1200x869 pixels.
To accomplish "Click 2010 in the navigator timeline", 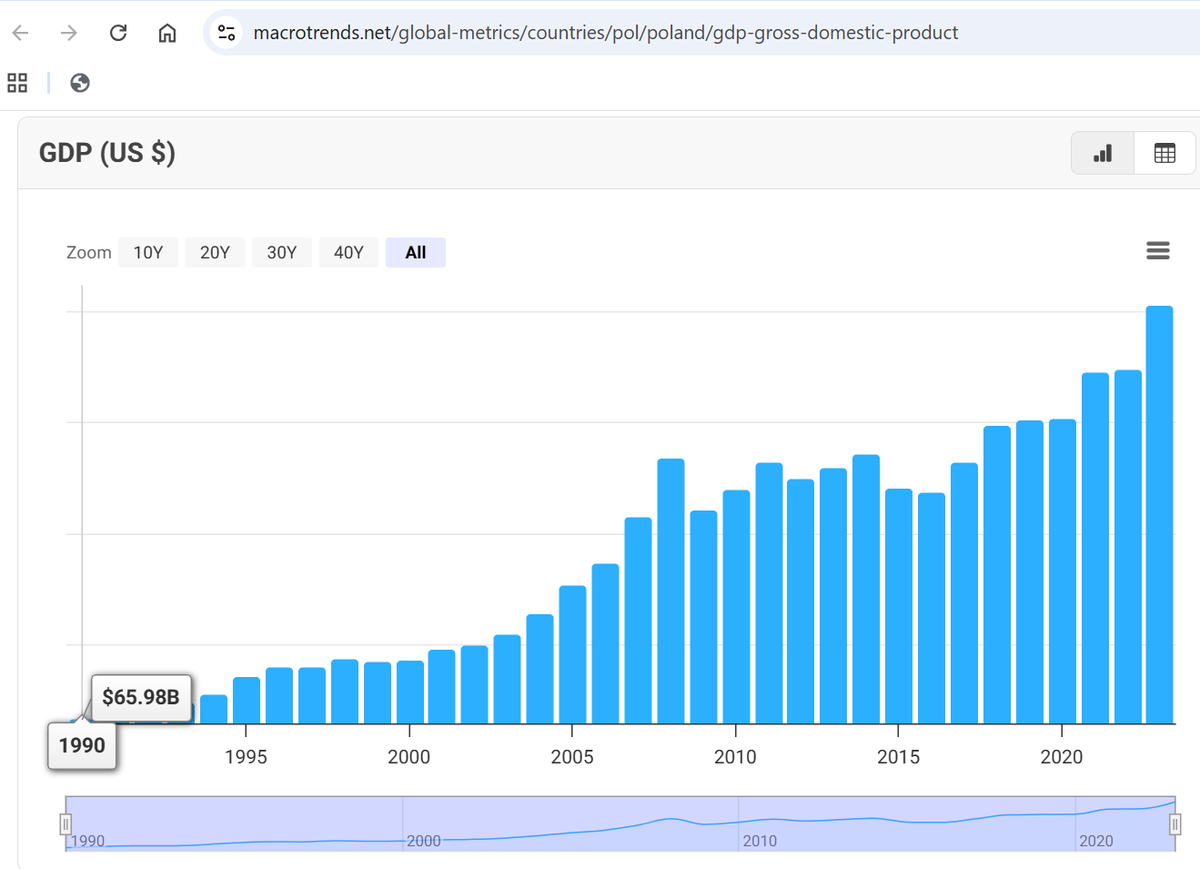I will 760,841.
